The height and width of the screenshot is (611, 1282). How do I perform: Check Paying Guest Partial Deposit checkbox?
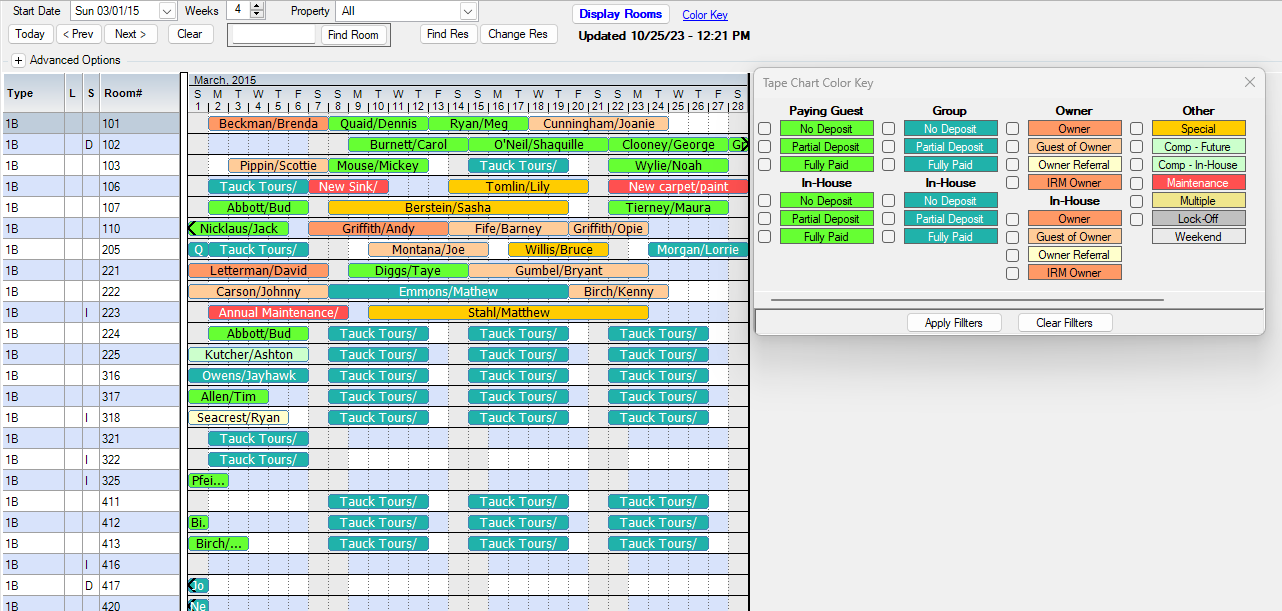pos(764,147)
